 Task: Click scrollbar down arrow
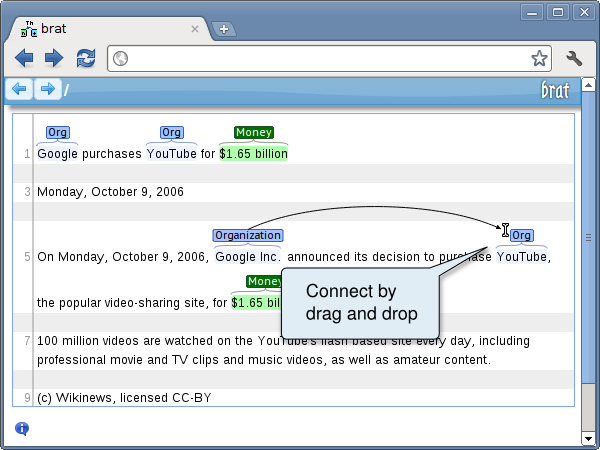pyautogui.click(x=588, y=438)
